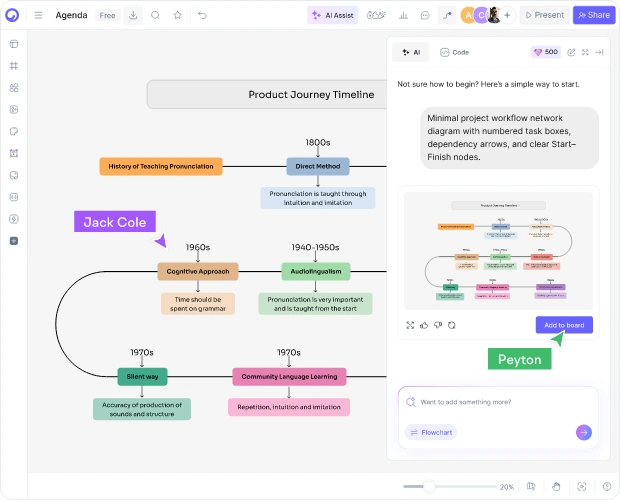Click the 500 credits badge
This screenshot has height=500, width=620.
pos(546,52)
